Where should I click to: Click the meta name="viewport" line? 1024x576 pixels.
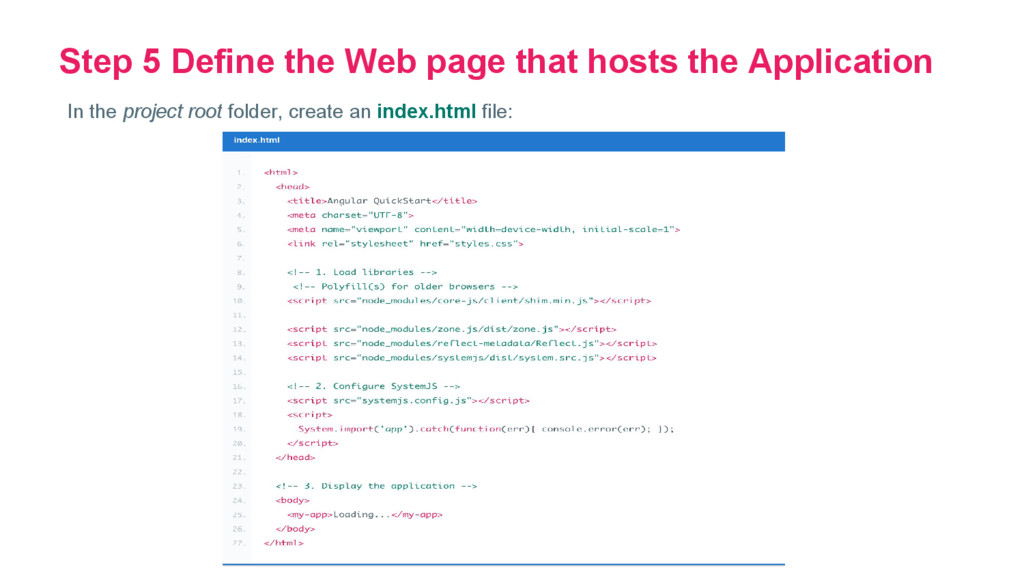(x=483, y=229)
